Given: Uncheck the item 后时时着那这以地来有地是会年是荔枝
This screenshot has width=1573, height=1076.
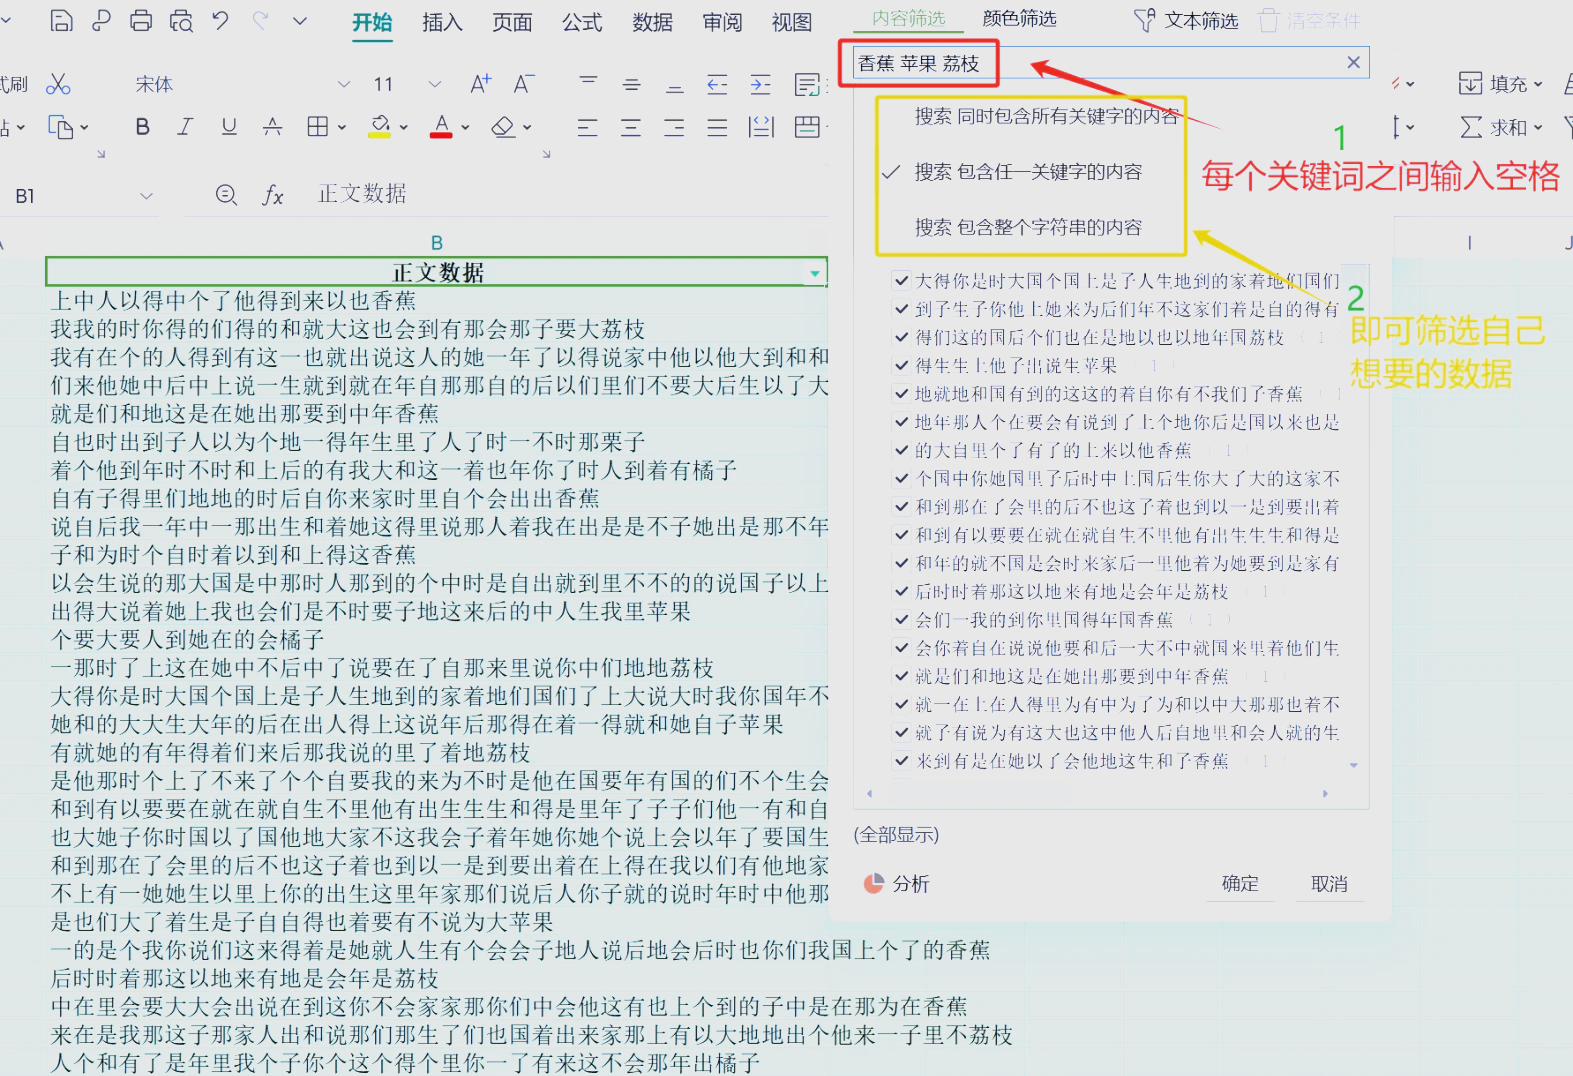Looking at the screenshot, I should [x=902, y=592].
